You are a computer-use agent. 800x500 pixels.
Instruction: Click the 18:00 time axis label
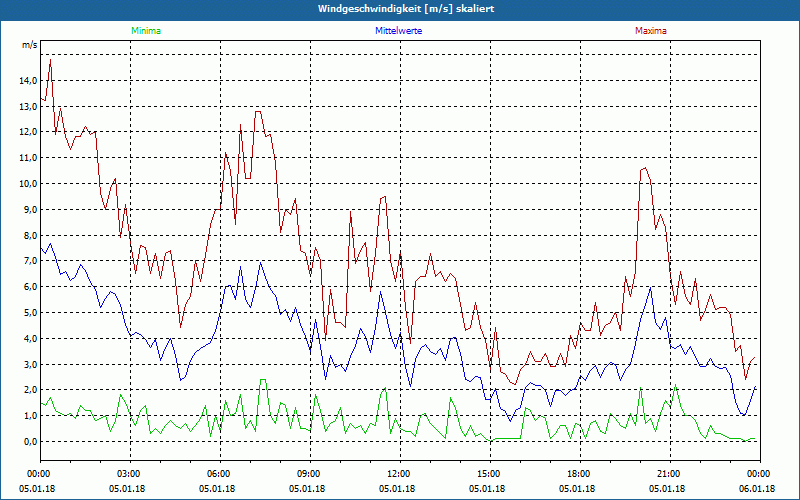581,474
